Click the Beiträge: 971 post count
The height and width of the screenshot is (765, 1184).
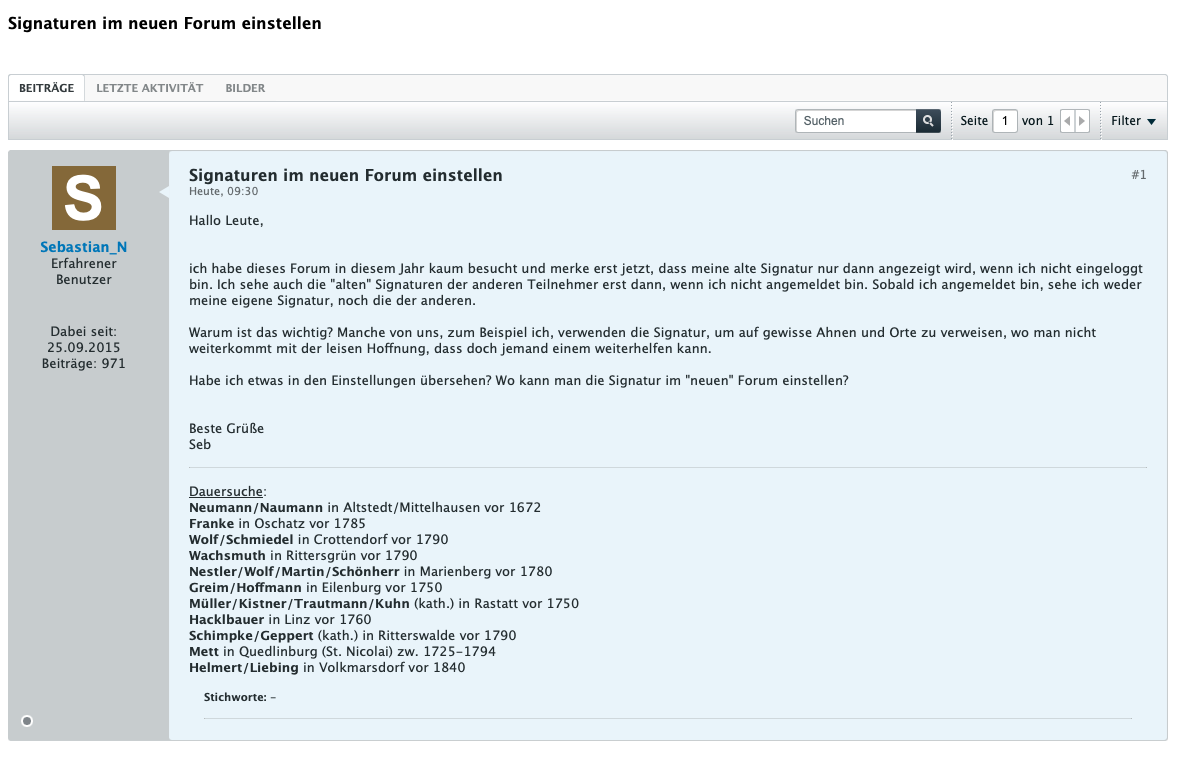84,363
